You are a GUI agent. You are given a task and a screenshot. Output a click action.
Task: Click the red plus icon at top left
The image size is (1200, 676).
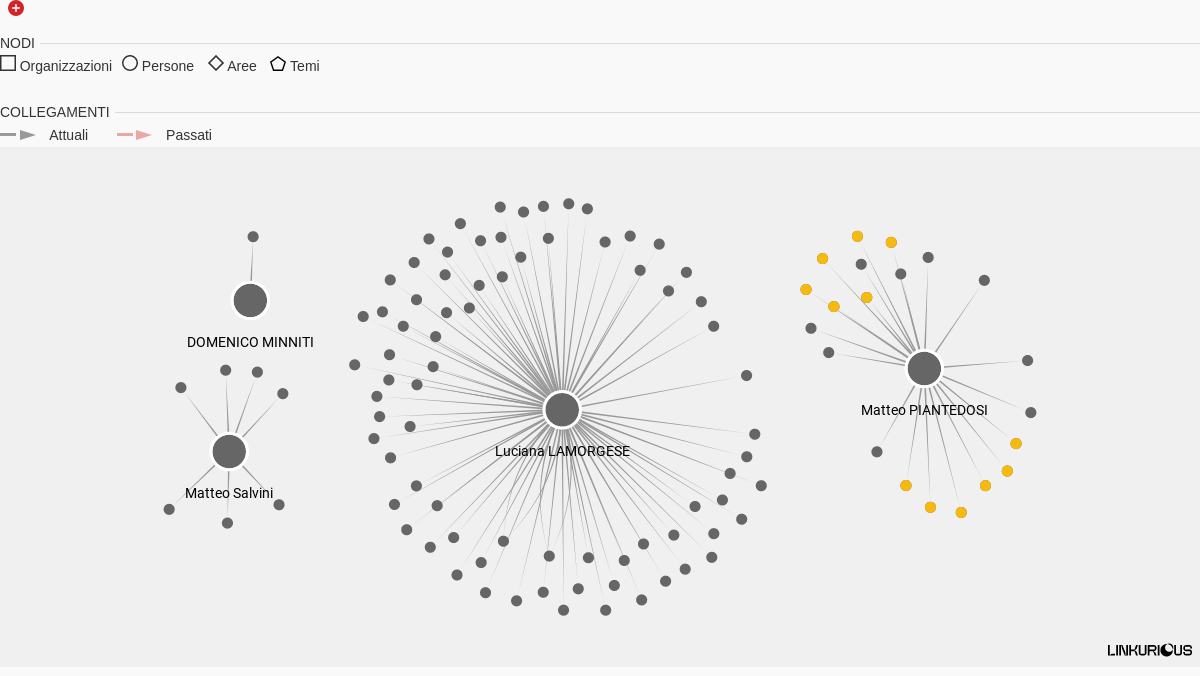point(16,8)
